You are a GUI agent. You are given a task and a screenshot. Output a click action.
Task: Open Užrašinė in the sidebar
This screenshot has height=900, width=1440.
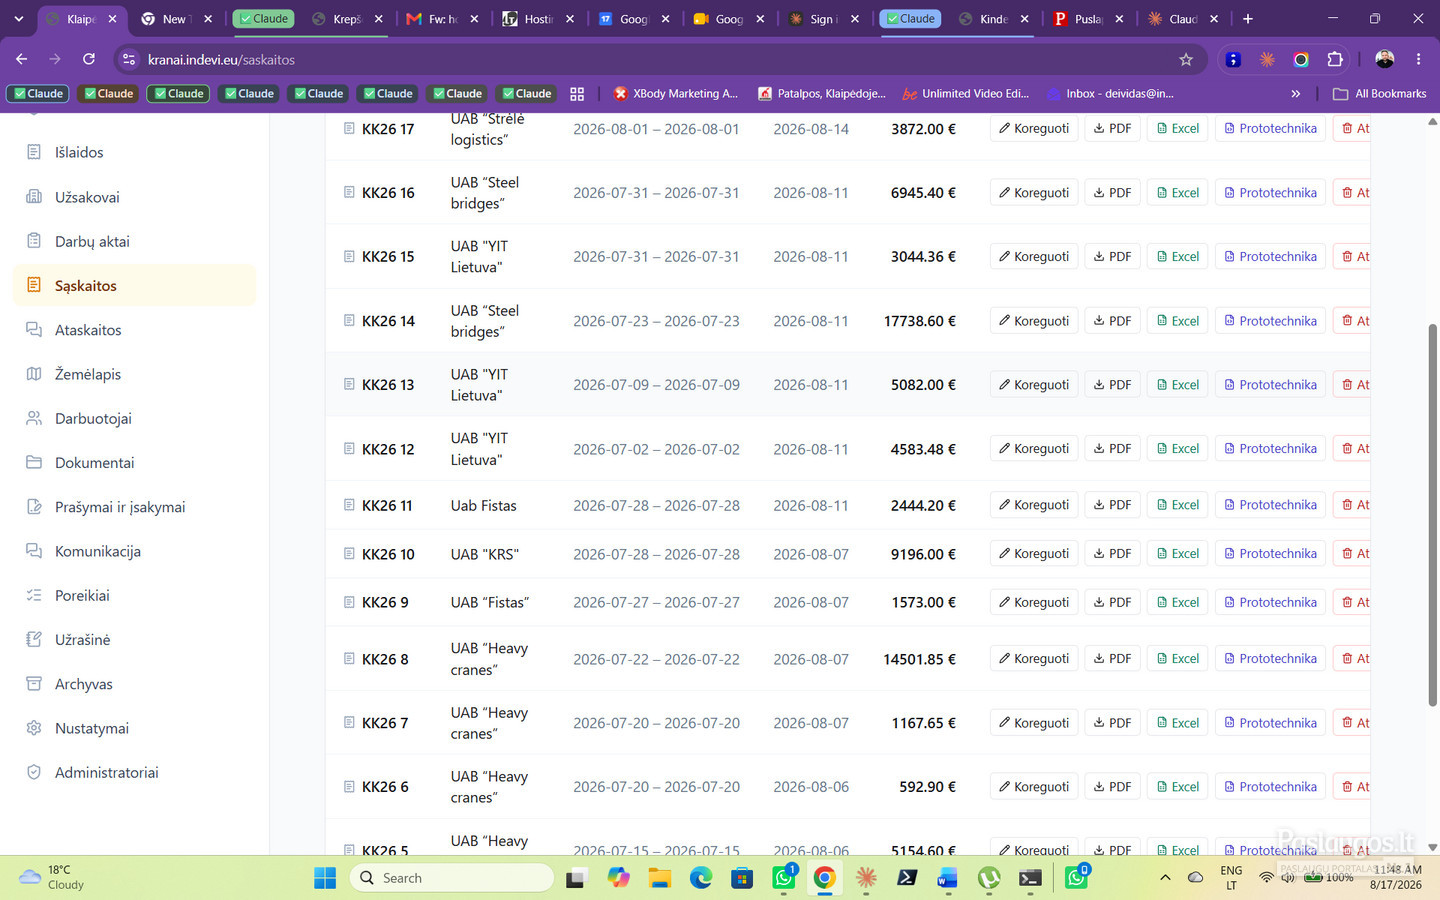(134, 639)
